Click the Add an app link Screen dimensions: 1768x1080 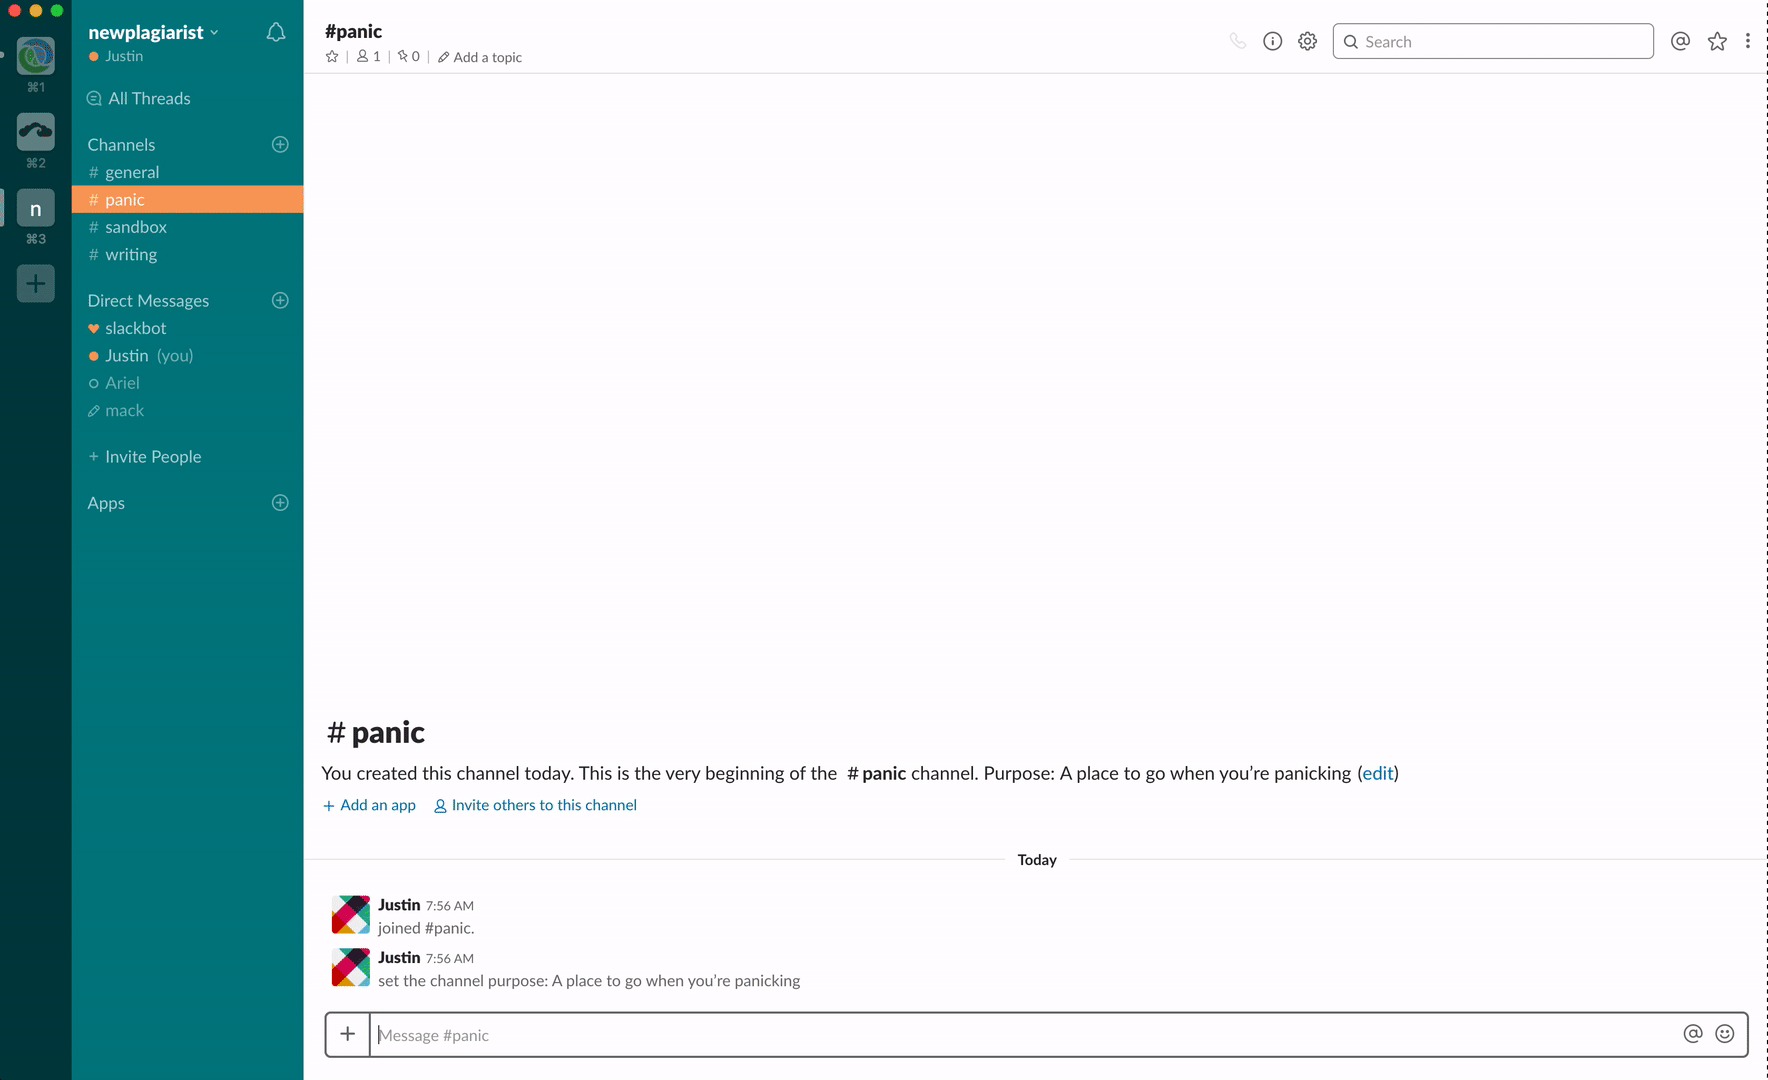point(369,805)
